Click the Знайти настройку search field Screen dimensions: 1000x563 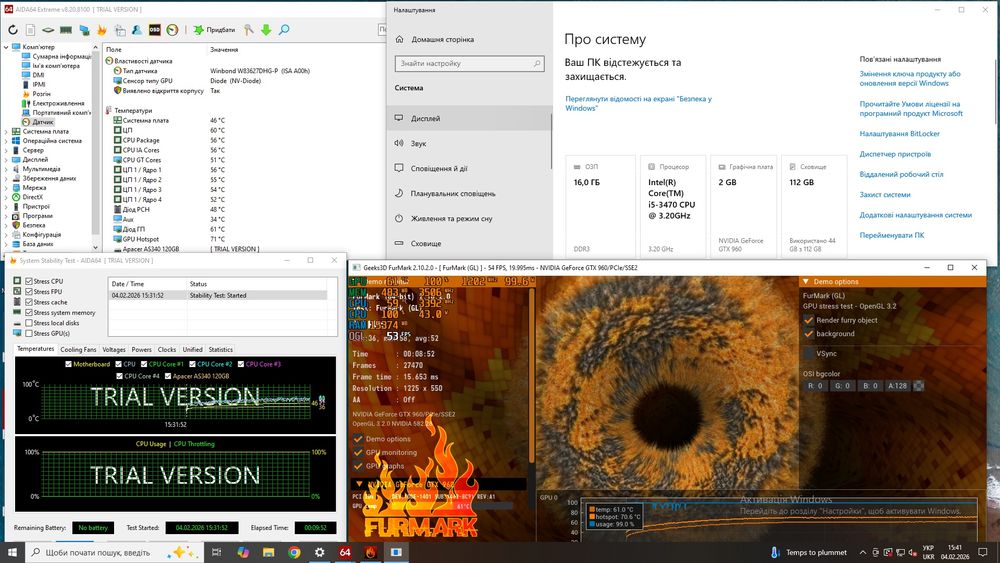coord(469,63)
